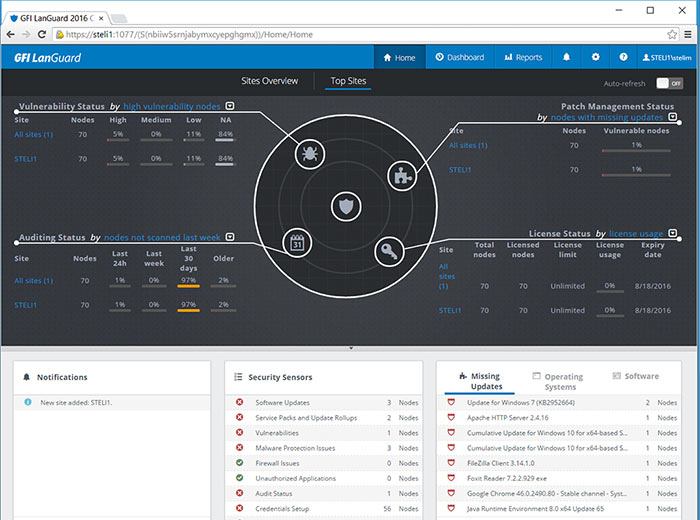
Task: Click the calendar auditing status icon
Action: point(297,243)
